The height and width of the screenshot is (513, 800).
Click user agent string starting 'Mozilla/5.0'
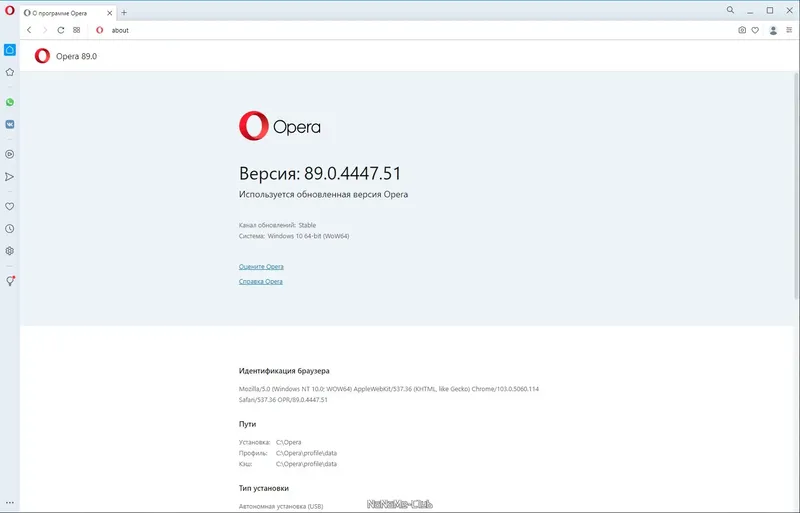point(389,394)
